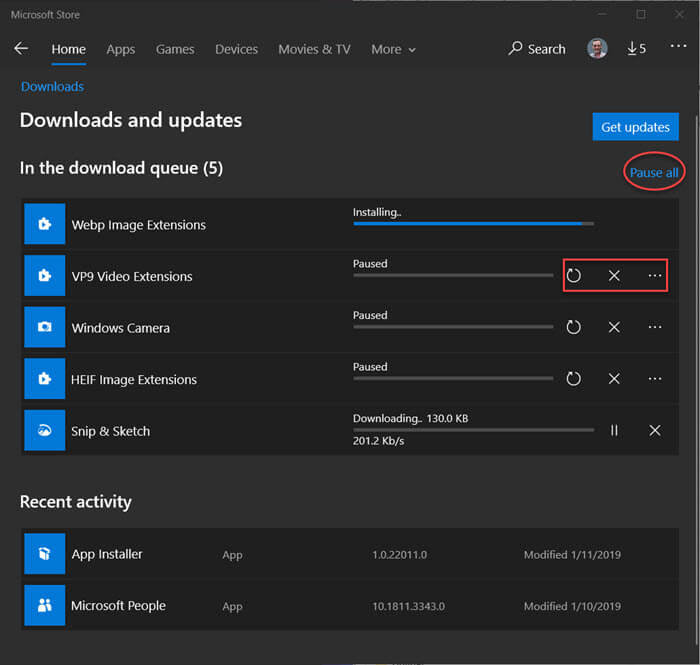Click HEIF Image Extensions app icon
Screen dimensions: 700x665
coord(45,378)
